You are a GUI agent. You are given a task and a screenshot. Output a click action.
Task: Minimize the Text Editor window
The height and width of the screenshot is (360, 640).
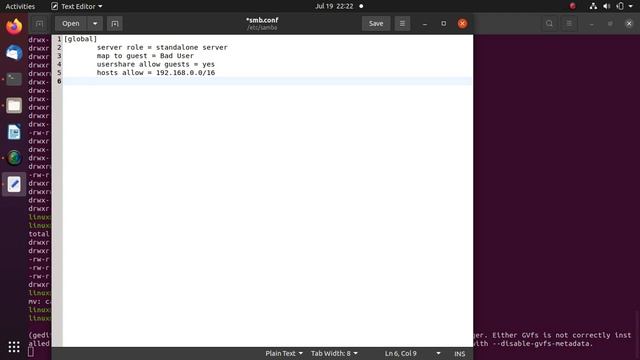click(425, 24)
